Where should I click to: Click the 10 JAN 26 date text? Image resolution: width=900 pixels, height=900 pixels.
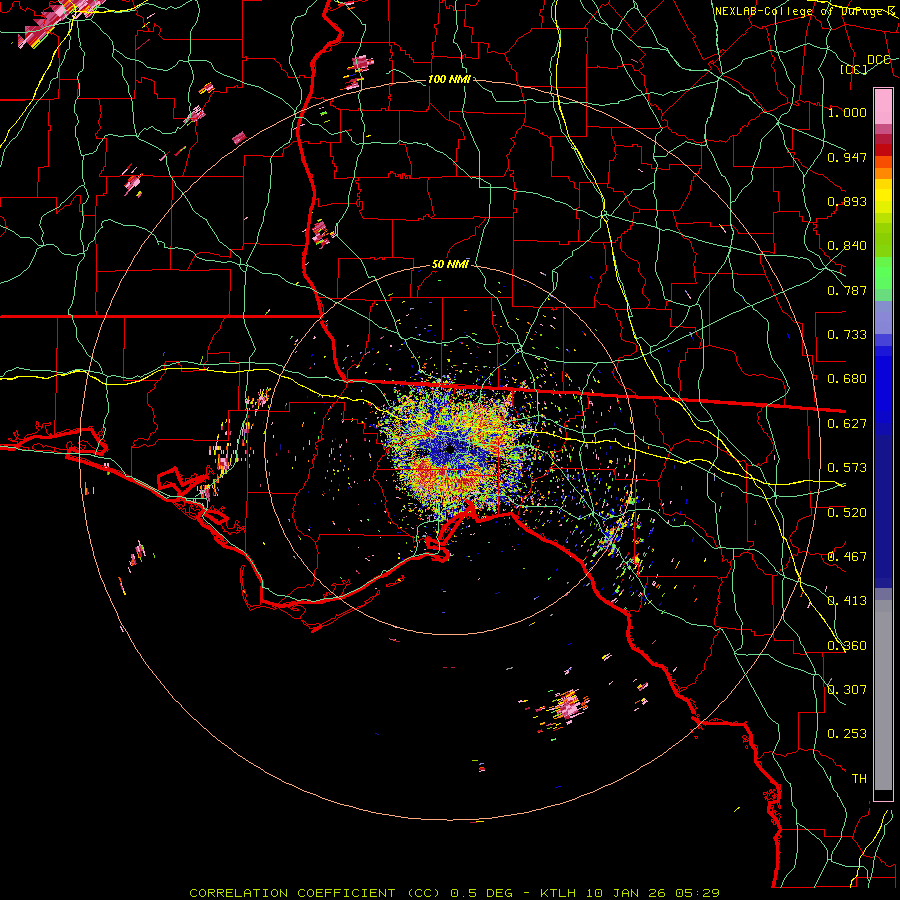pyautogui.click(x=625, y=893)
